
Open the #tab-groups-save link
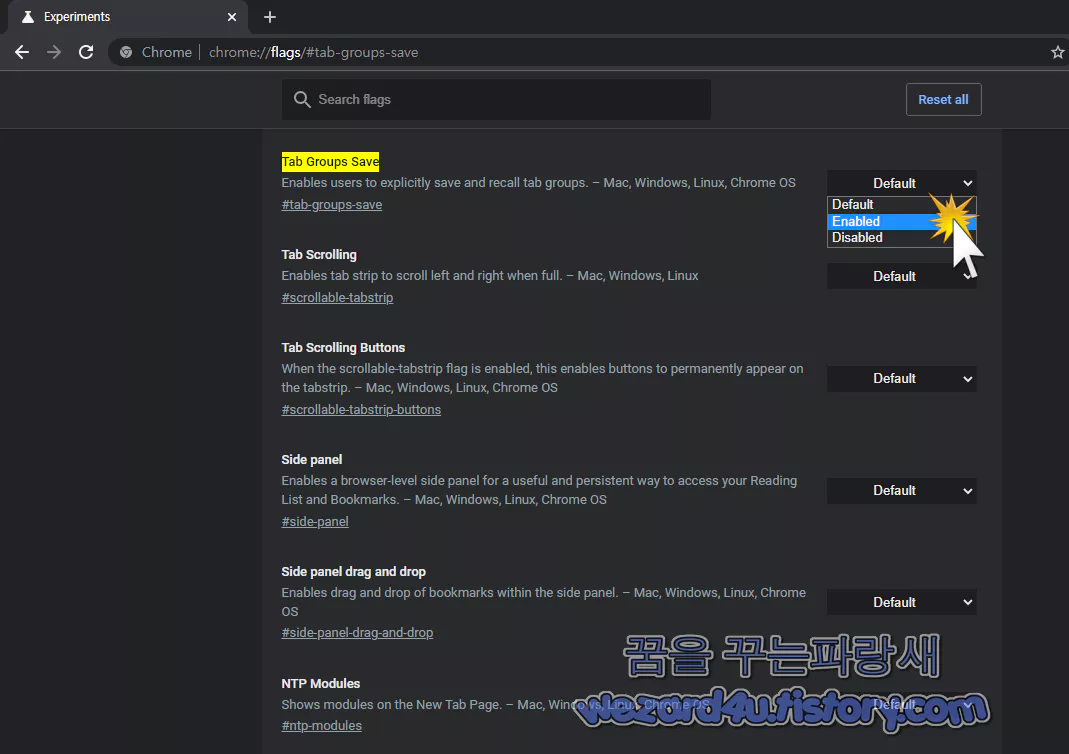[x=331, y=205]
